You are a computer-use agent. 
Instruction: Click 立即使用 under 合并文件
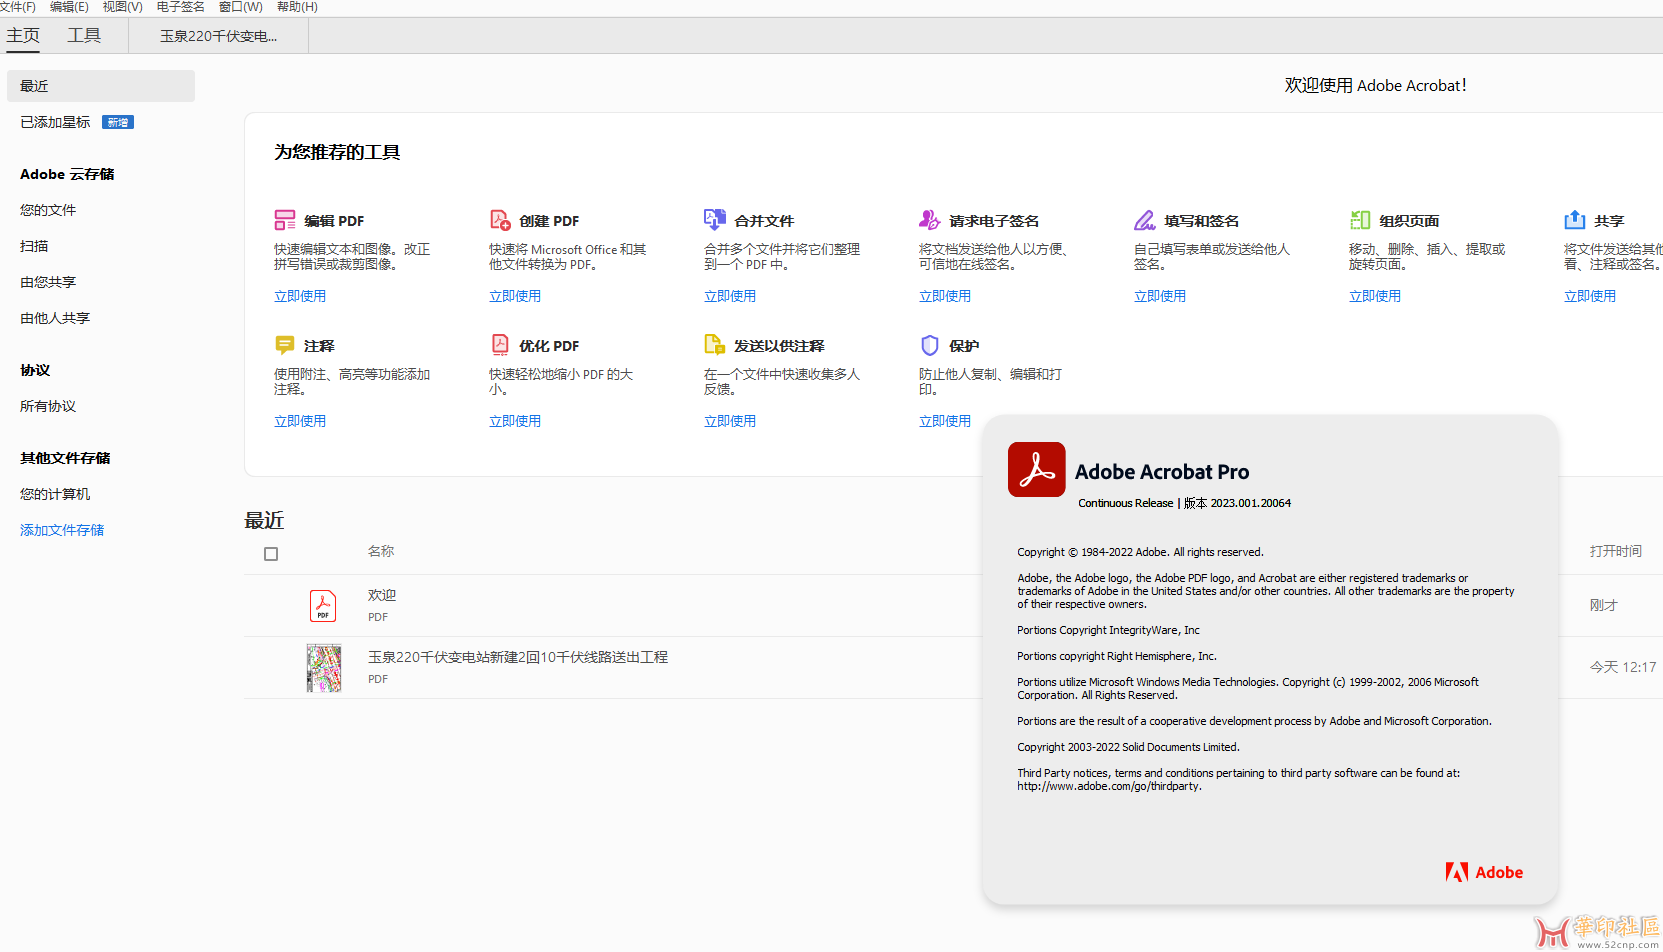pyautogui.click(x=730, y=296)
